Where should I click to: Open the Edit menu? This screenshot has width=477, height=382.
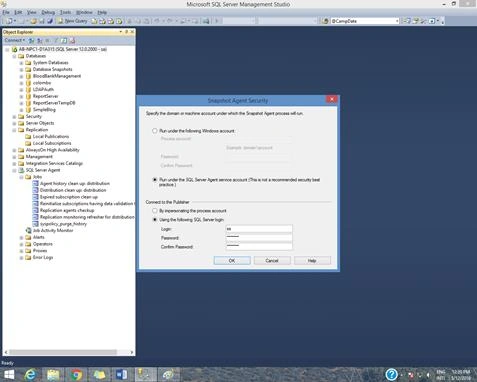(x=18, y=12)
